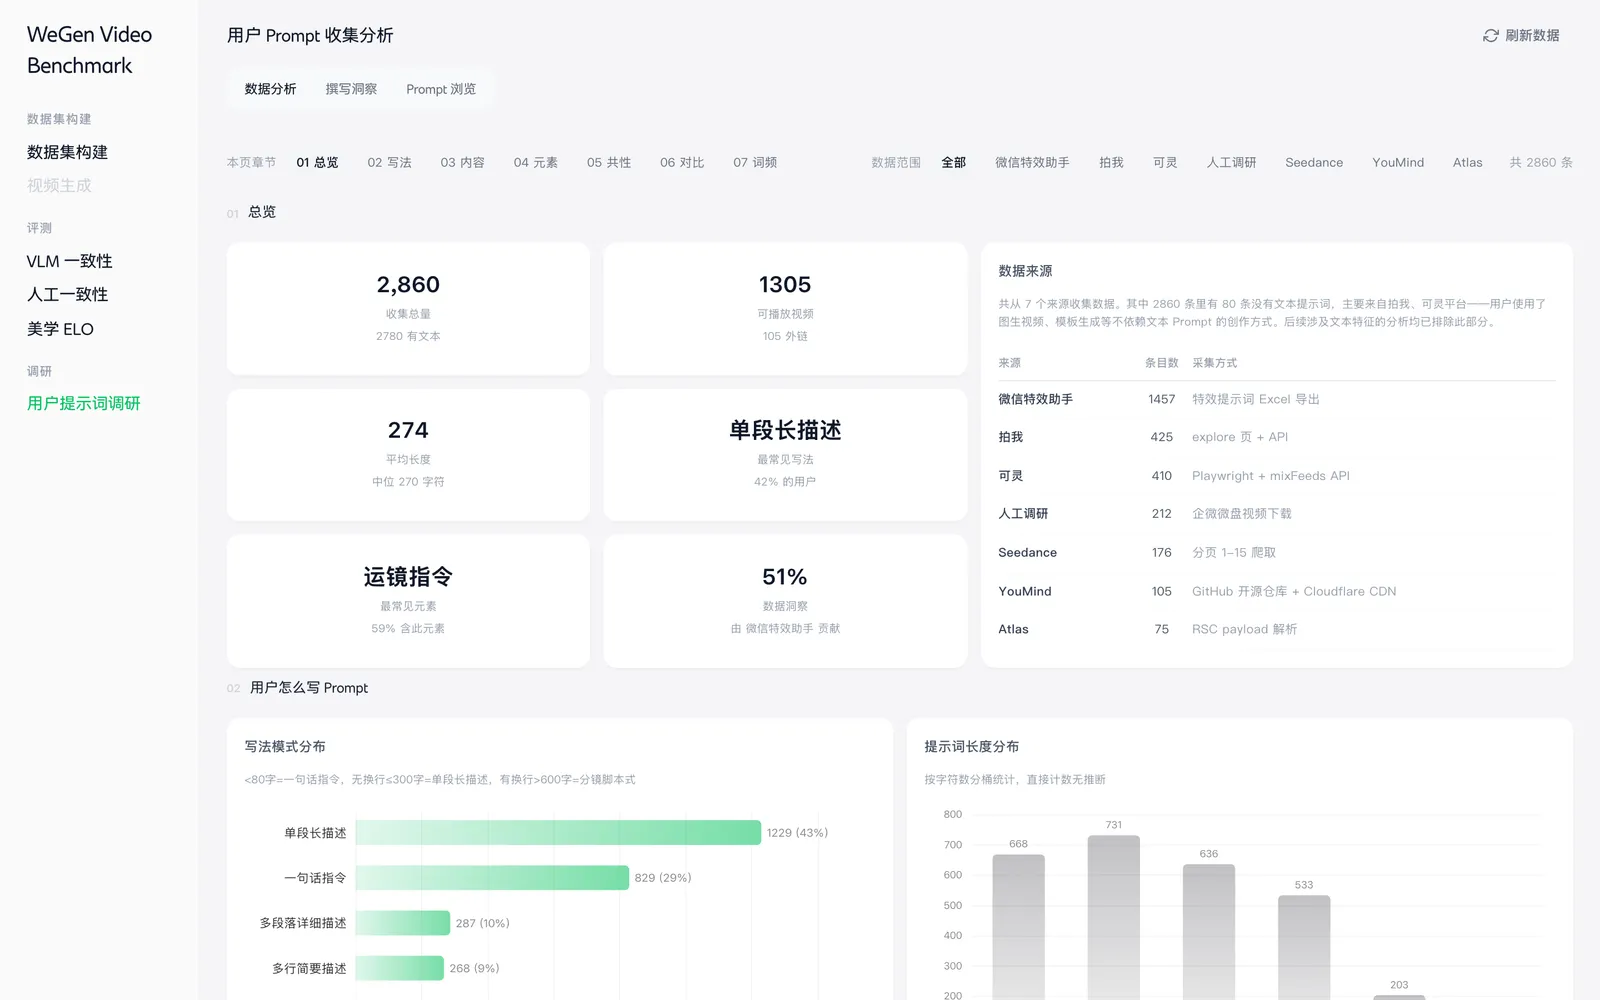
Task: Open the 美学 ELO sidebar page
Action: tap(60, 329)
